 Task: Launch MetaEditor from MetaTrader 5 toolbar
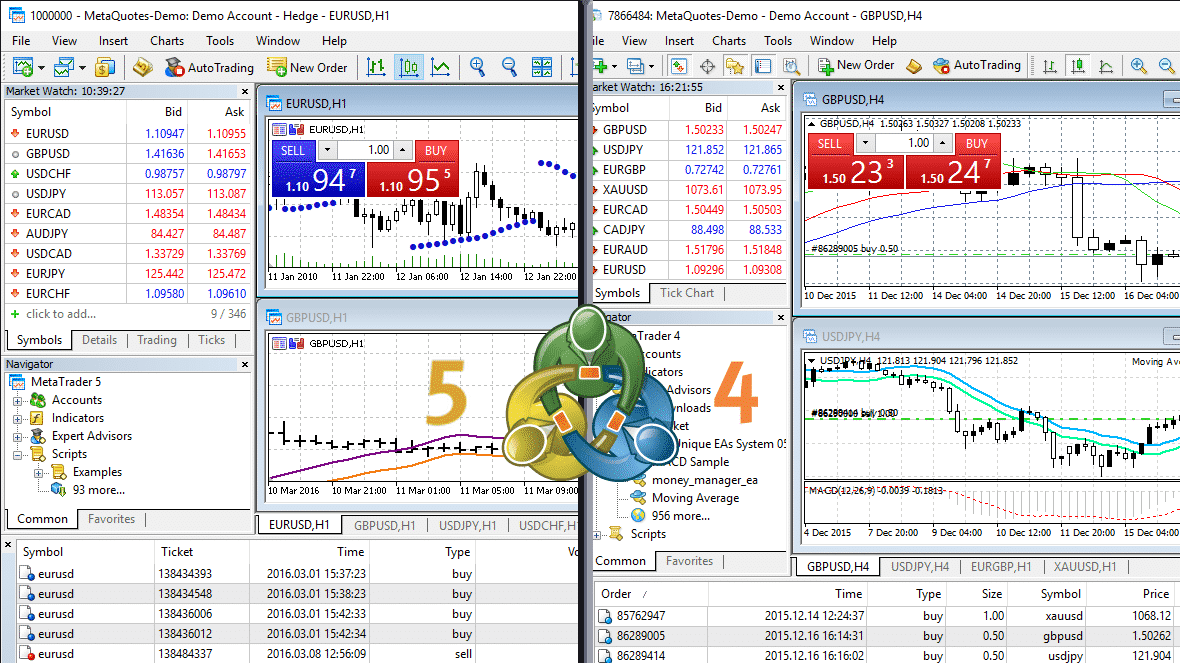pyautogui.click(x=143, y=67)
